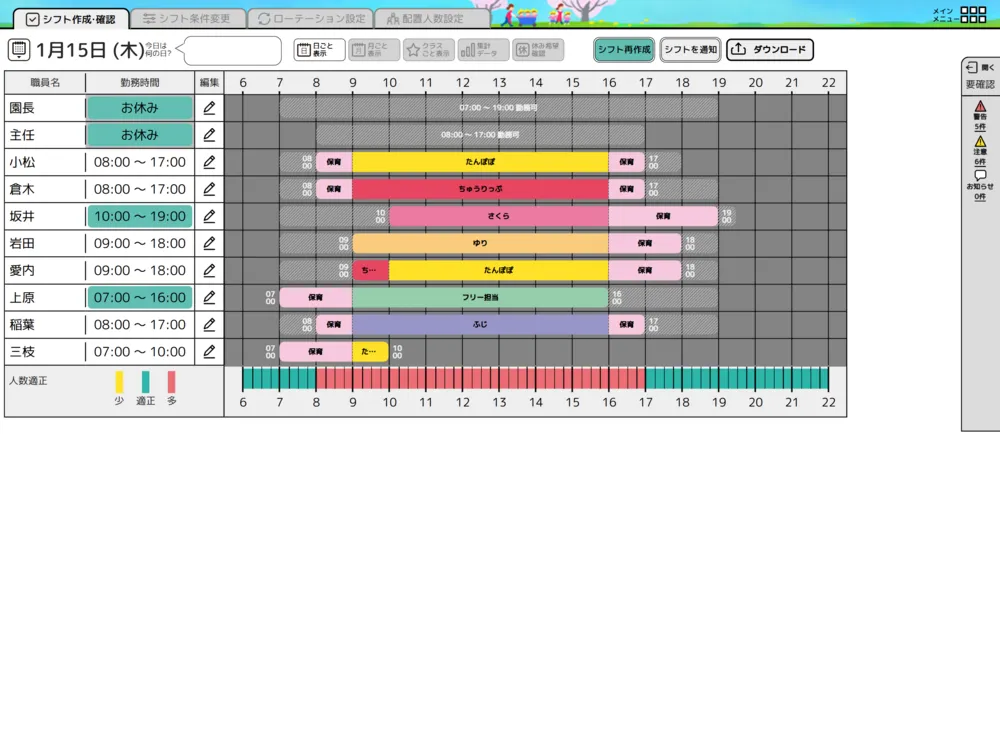Click 上原's 07:00 ～ 16:00 time cell

140,297
